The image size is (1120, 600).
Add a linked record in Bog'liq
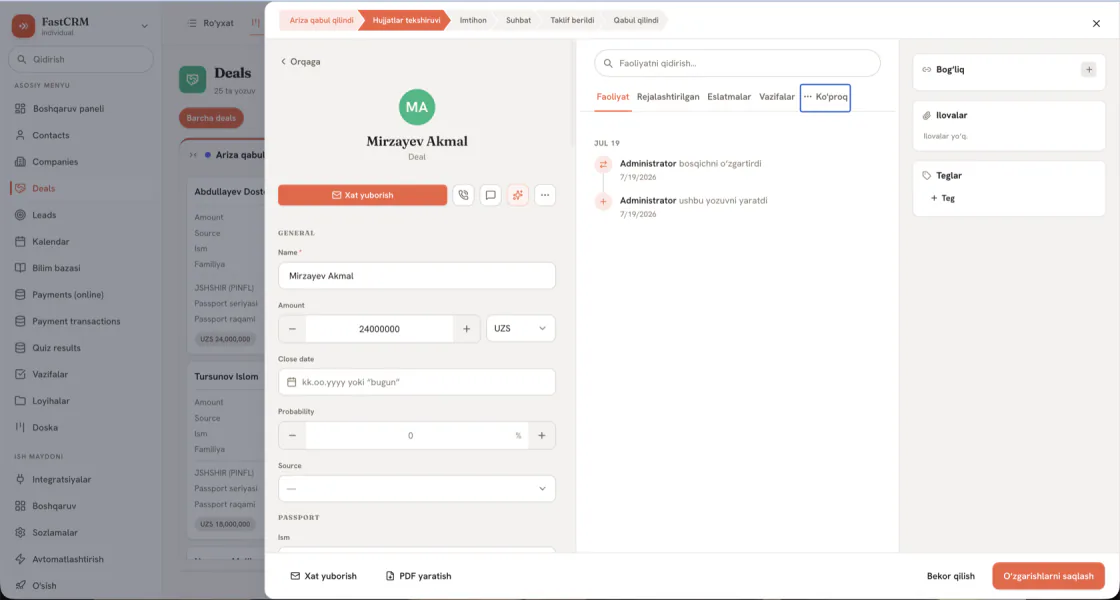point(1089,69)
